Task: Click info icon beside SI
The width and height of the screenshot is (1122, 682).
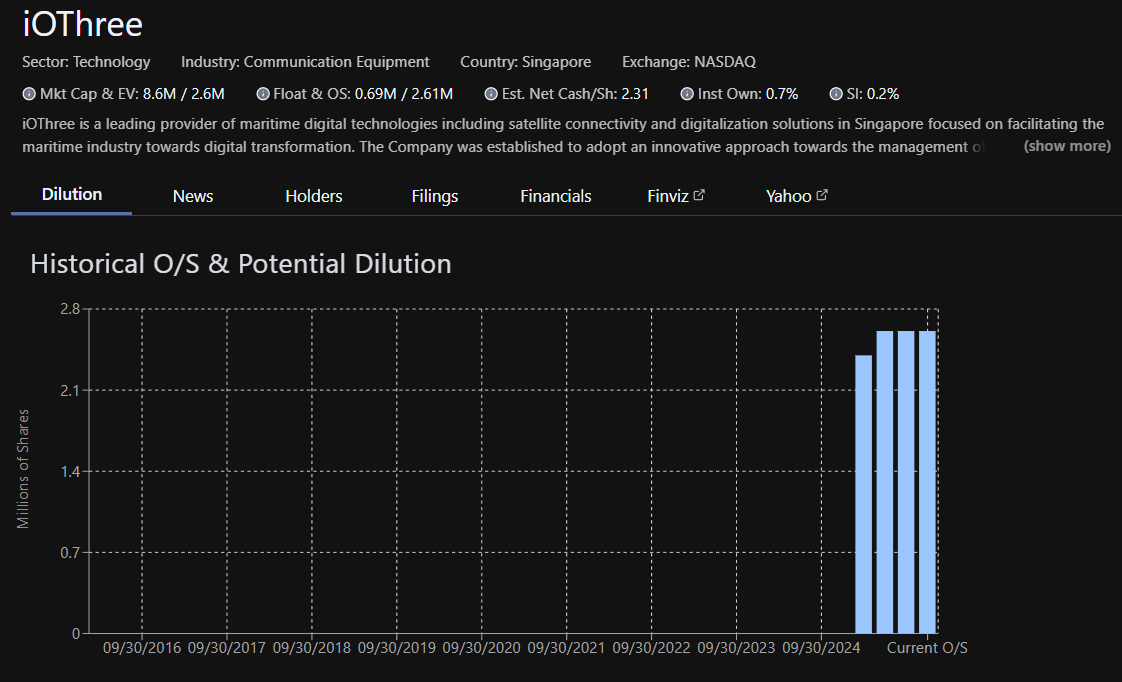Action: tap(836, 94)
